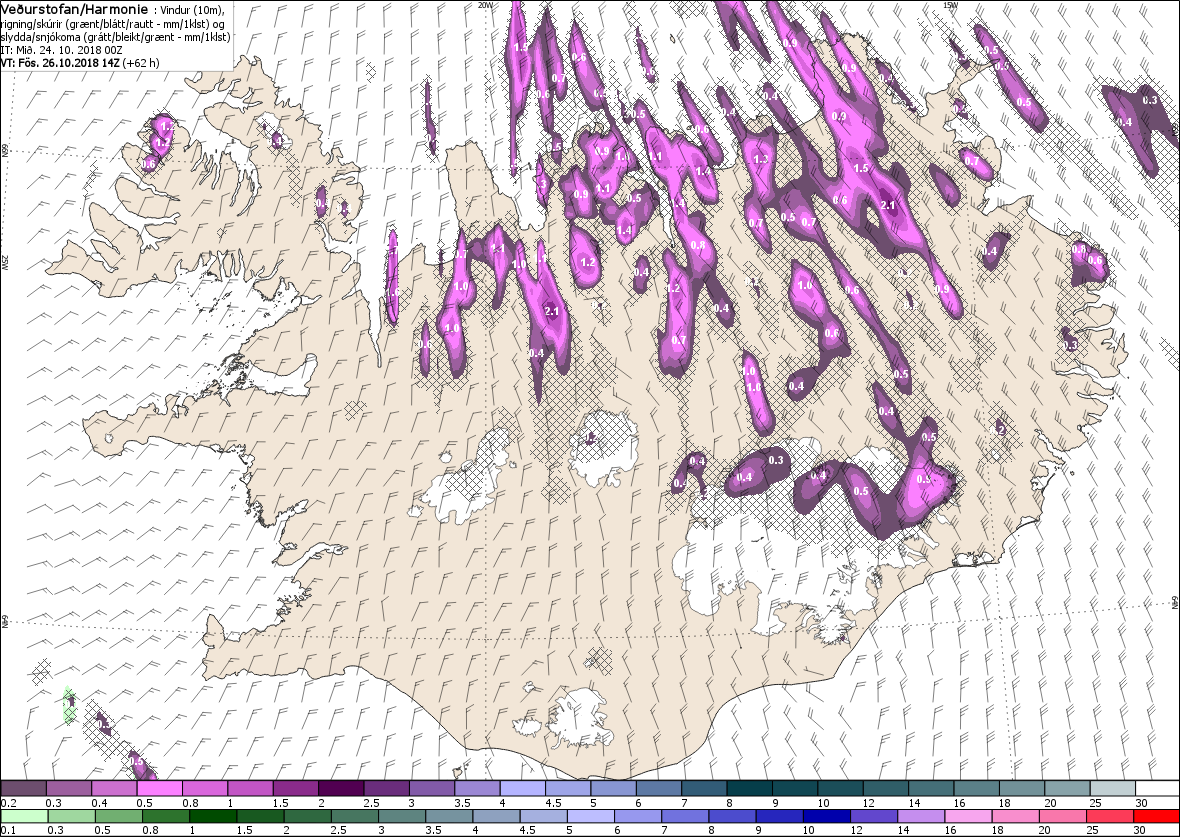Click the small green rain patch off southwest coast

click(x=69, y=705)
